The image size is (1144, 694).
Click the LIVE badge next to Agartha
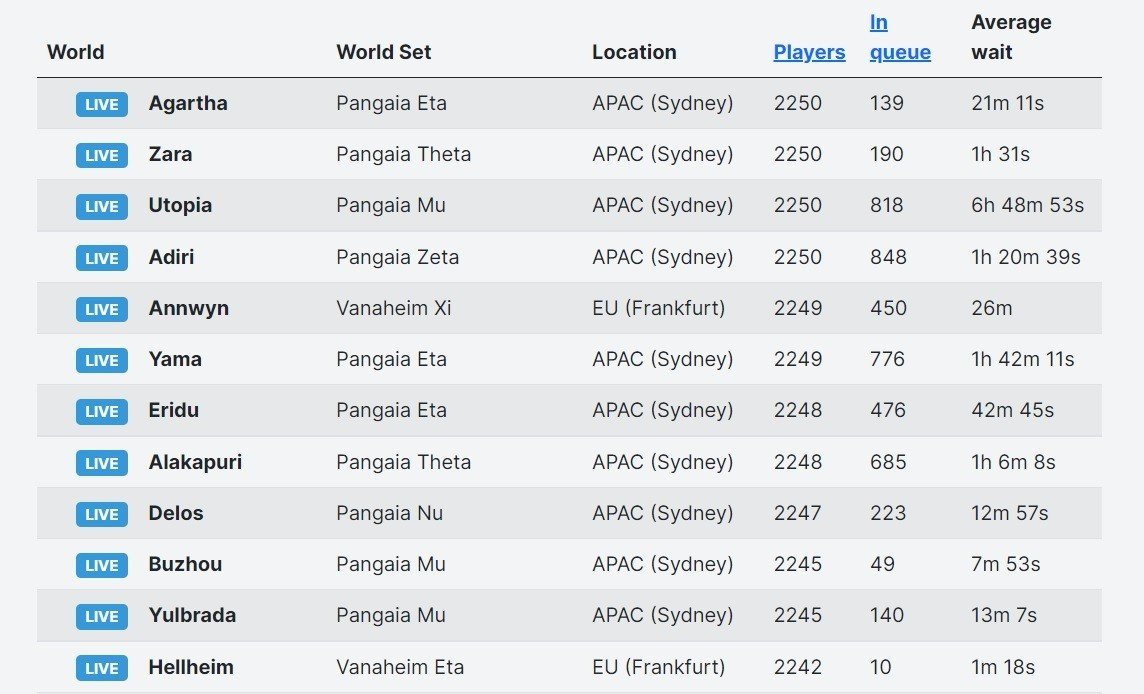[102, 104]
